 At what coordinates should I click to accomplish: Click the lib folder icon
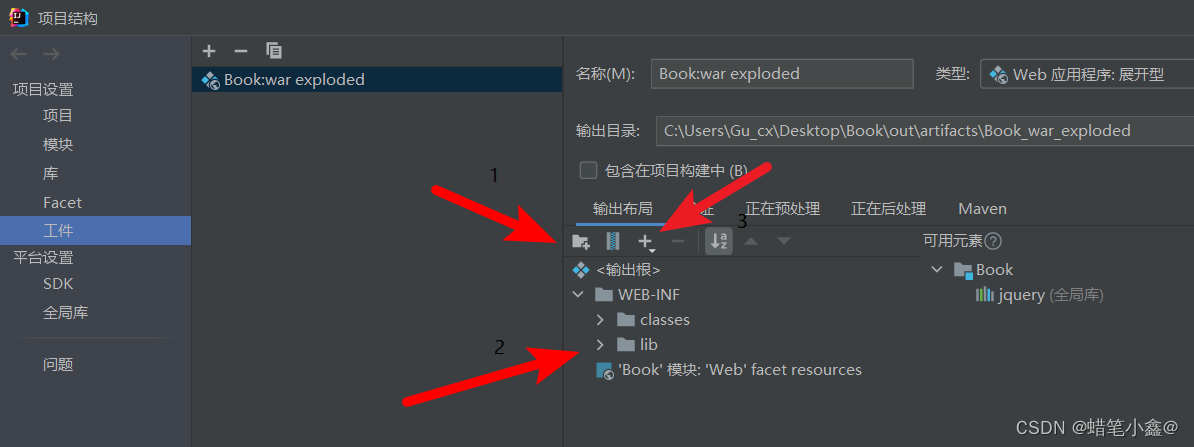626,345
